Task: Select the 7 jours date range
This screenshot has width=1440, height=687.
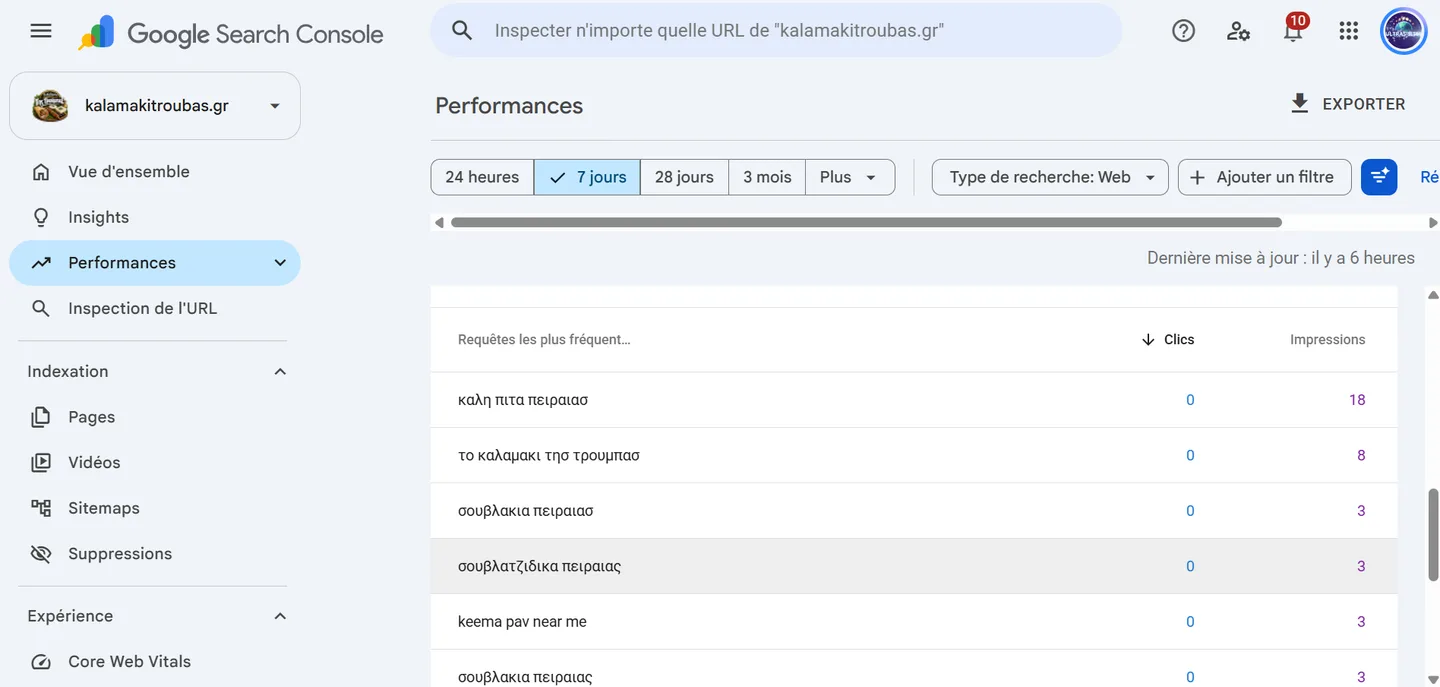Action: (x=587, y=177)
